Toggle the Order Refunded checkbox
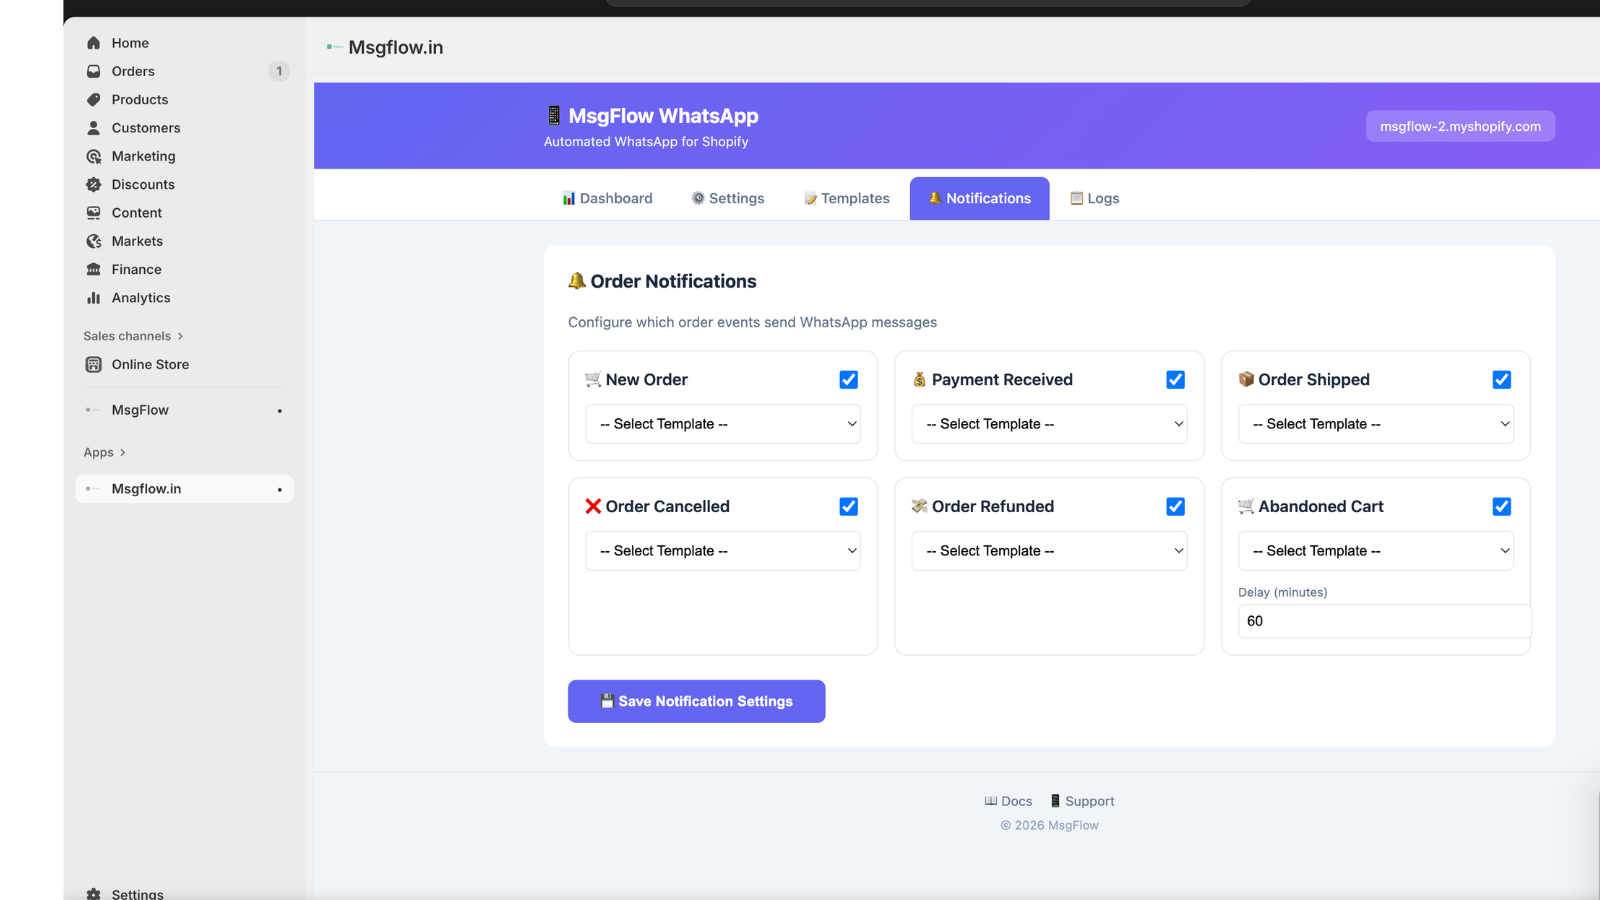 click(x=1176, y=507)
